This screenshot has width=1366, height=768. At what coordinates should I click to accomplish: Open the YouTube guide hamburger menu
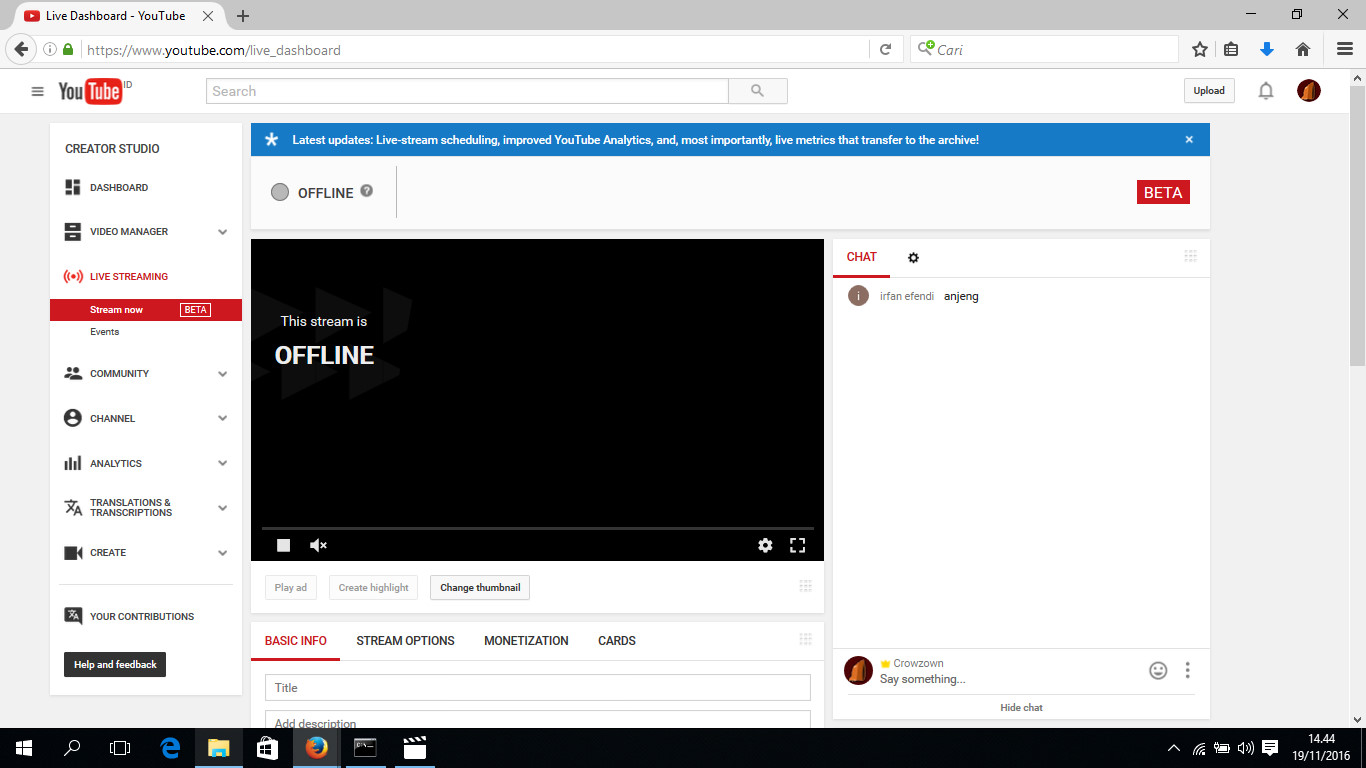[x=38, y=91]
